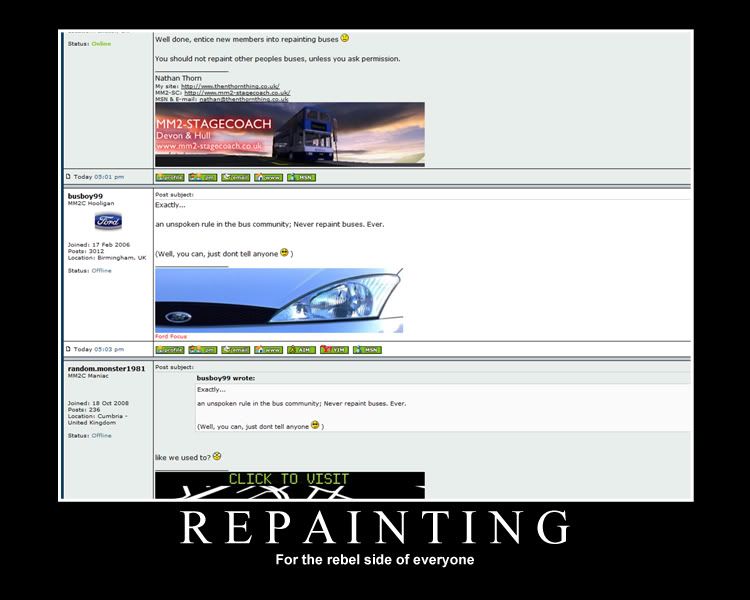This screenshot has width=750, height=600.
Task: Send busboy99 a private message (pm)
Action: [203, 349]
